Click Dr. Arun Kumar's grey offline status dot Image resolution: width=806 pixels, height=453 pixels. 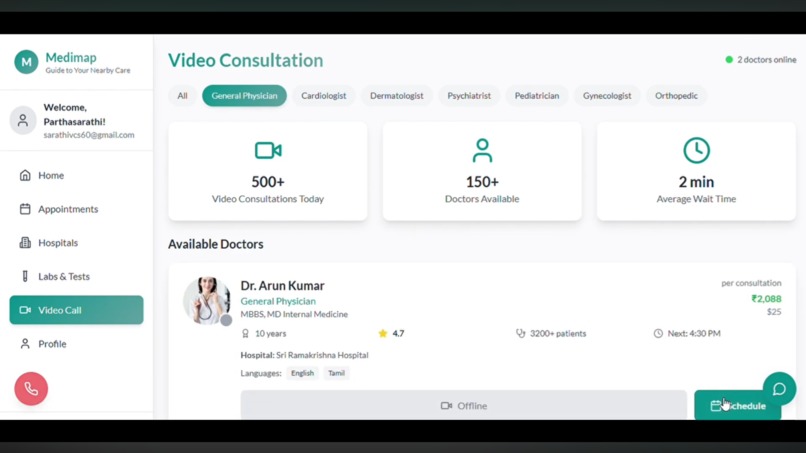click(x=226, y=320)
